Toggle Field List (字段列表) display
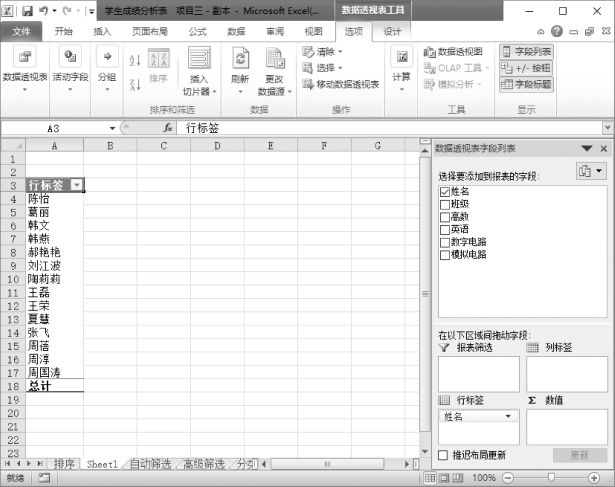615x487 pixels. [x=526, y=51]
